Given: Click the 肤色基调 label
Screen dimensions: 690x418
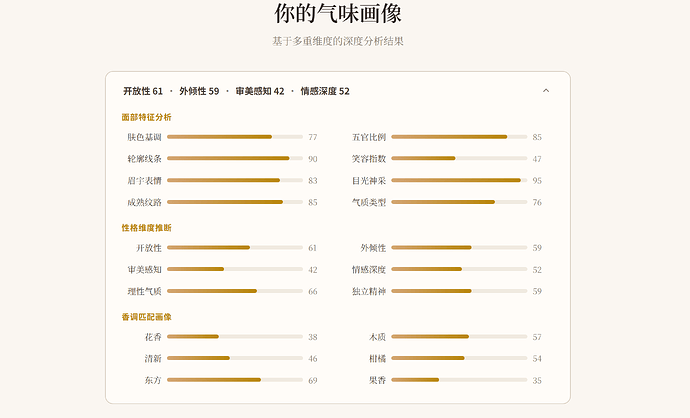Looking at the screenshot, I should (x=144, y=137).
